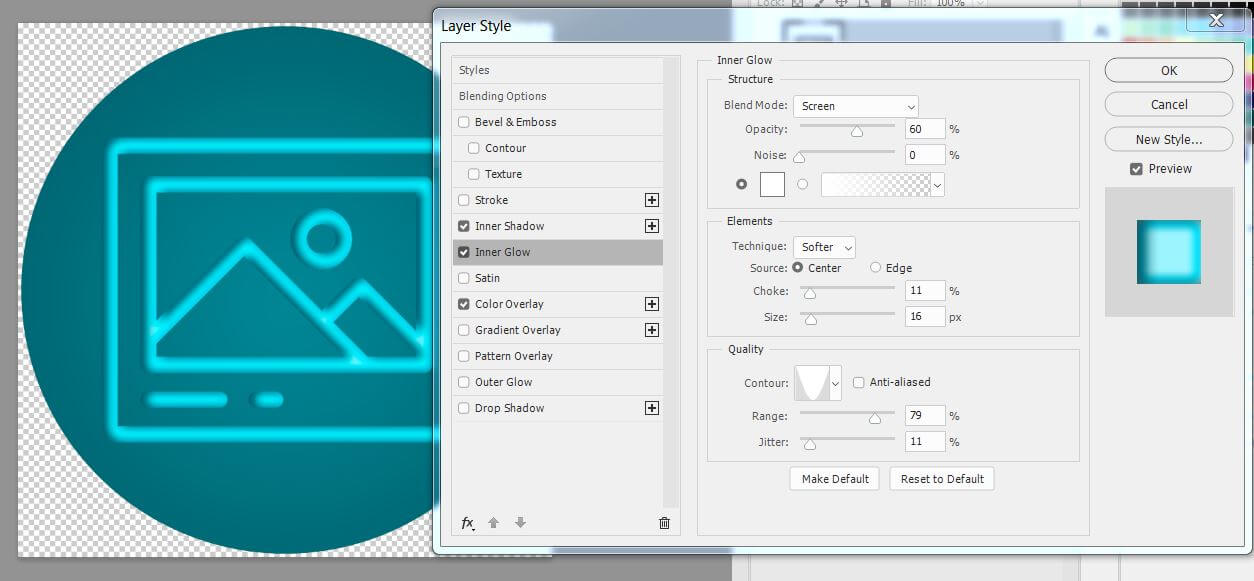Screen dimensions: 1254x581
Task: Move effect up with arrow icon
Action: click(493, 523)
